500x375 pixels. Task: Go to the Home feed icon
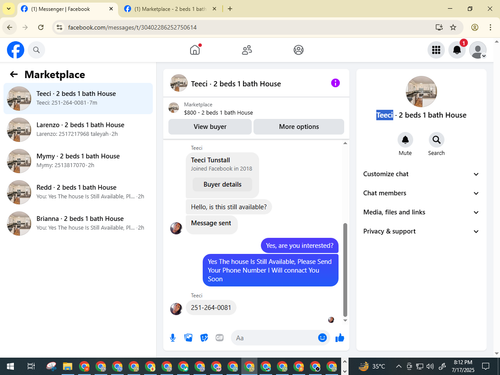tap(195, 50)
